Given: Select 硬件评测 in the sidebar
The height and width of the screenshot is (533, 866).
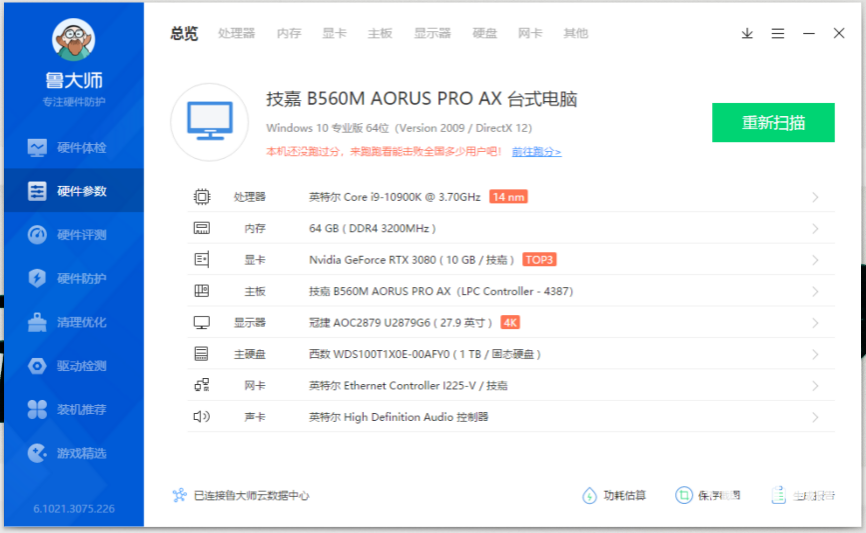Looking at the screenshot, I should click(72, 235).
